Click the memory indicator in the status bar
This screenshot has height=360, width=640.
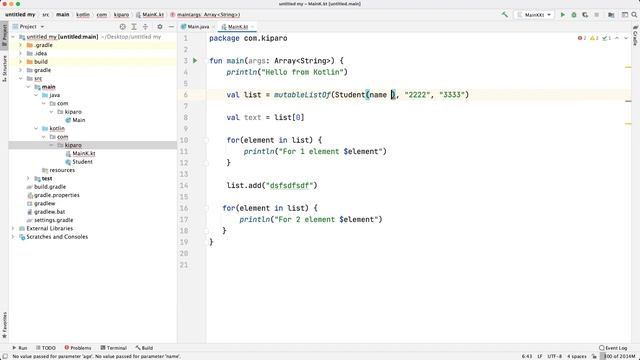[x=620, y=356]
